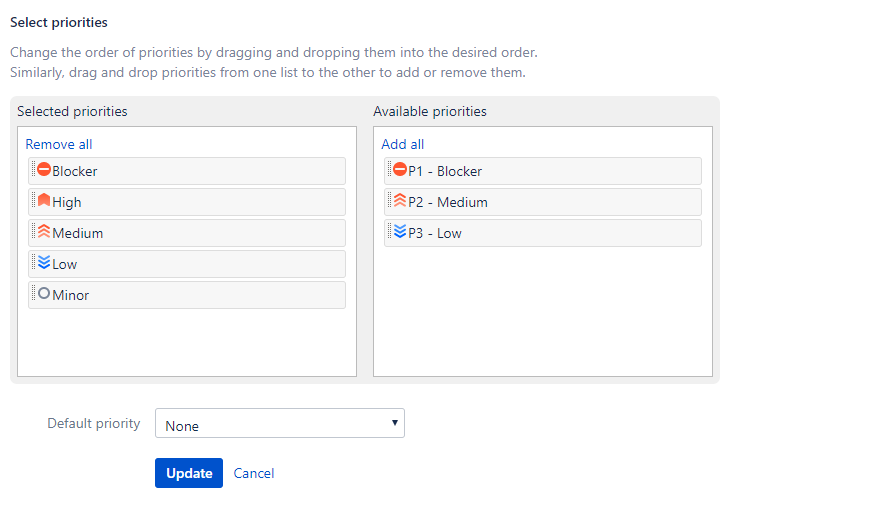Click the Remove all link
Screen dimensions: 882x522
click(x=59, y=144)
